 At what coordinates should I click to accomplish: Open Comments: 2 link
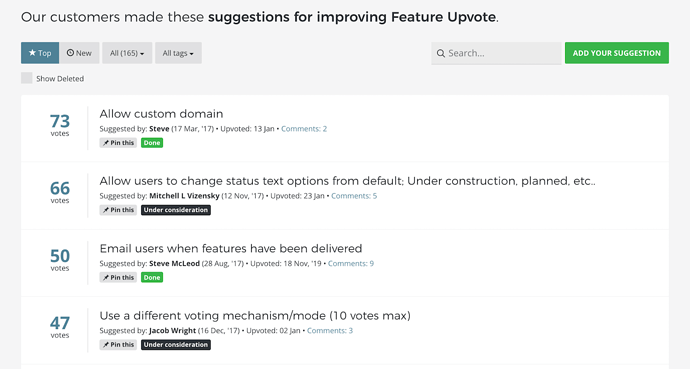[304, 129]
